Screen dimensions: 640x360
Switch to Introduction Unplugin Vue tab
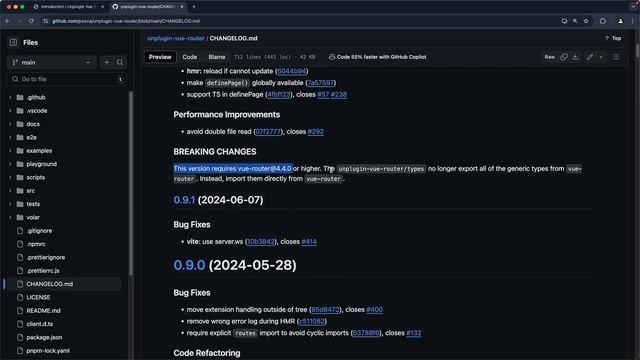[x=68, y=7]
